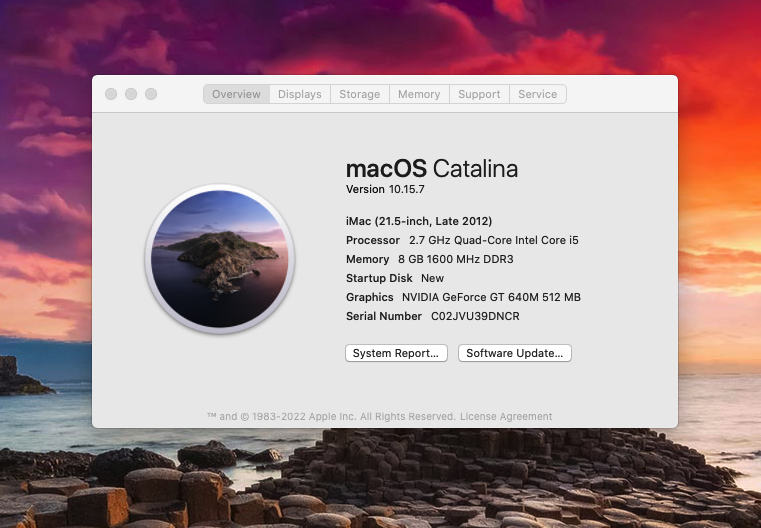761x528 pixels.
Task: Select the Memory tab
Action: point(419,94)
